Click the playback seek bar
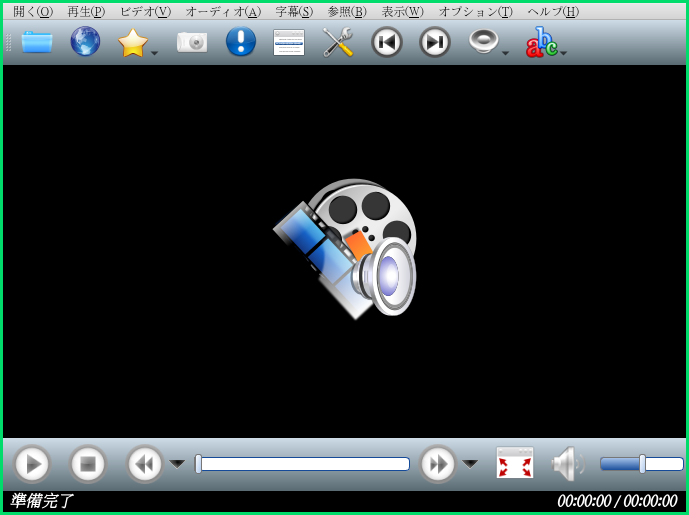 pos(302,464)
